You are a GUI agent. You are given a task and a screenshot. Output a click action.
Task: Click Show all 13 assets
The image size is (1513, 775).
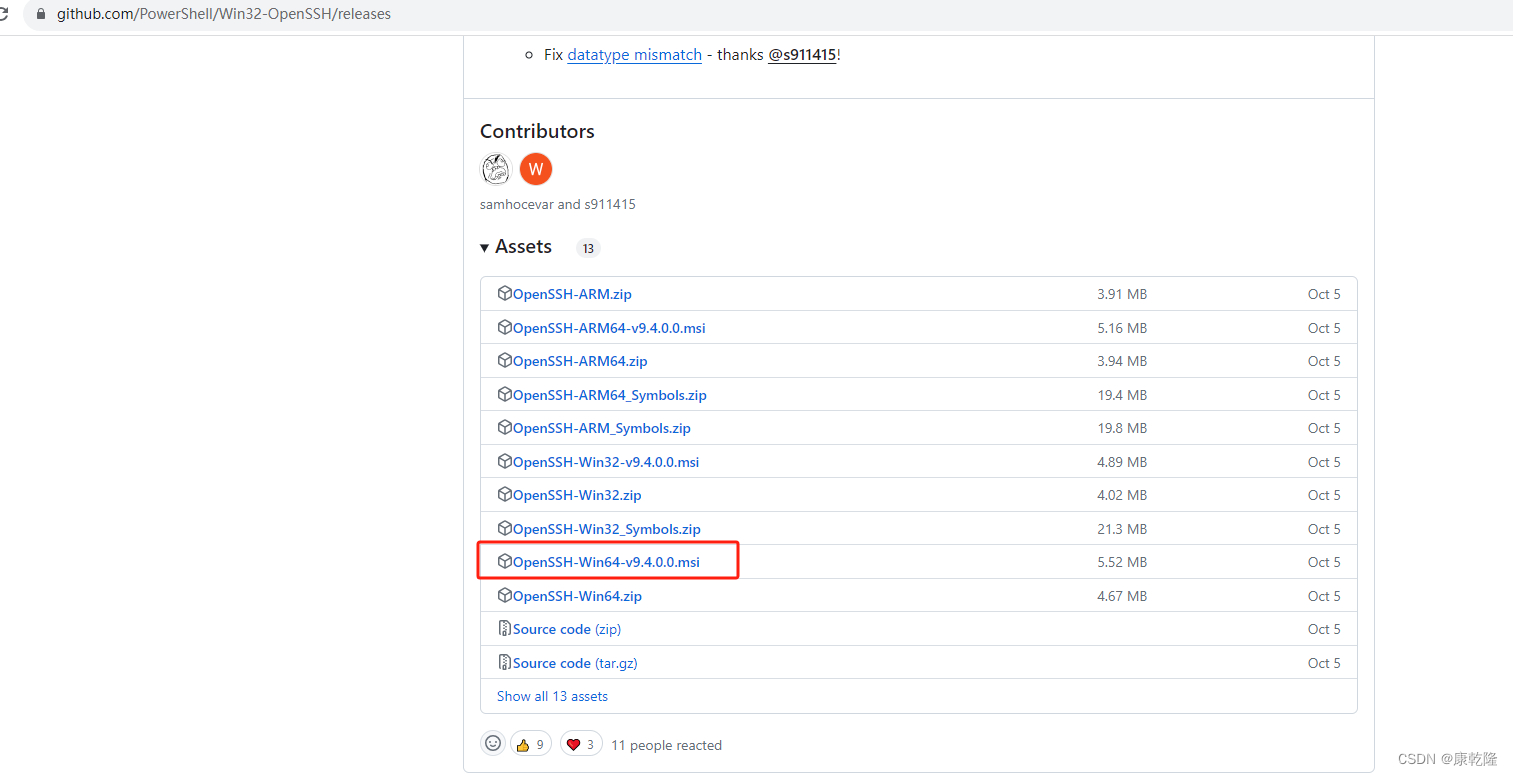pos(552,696)
